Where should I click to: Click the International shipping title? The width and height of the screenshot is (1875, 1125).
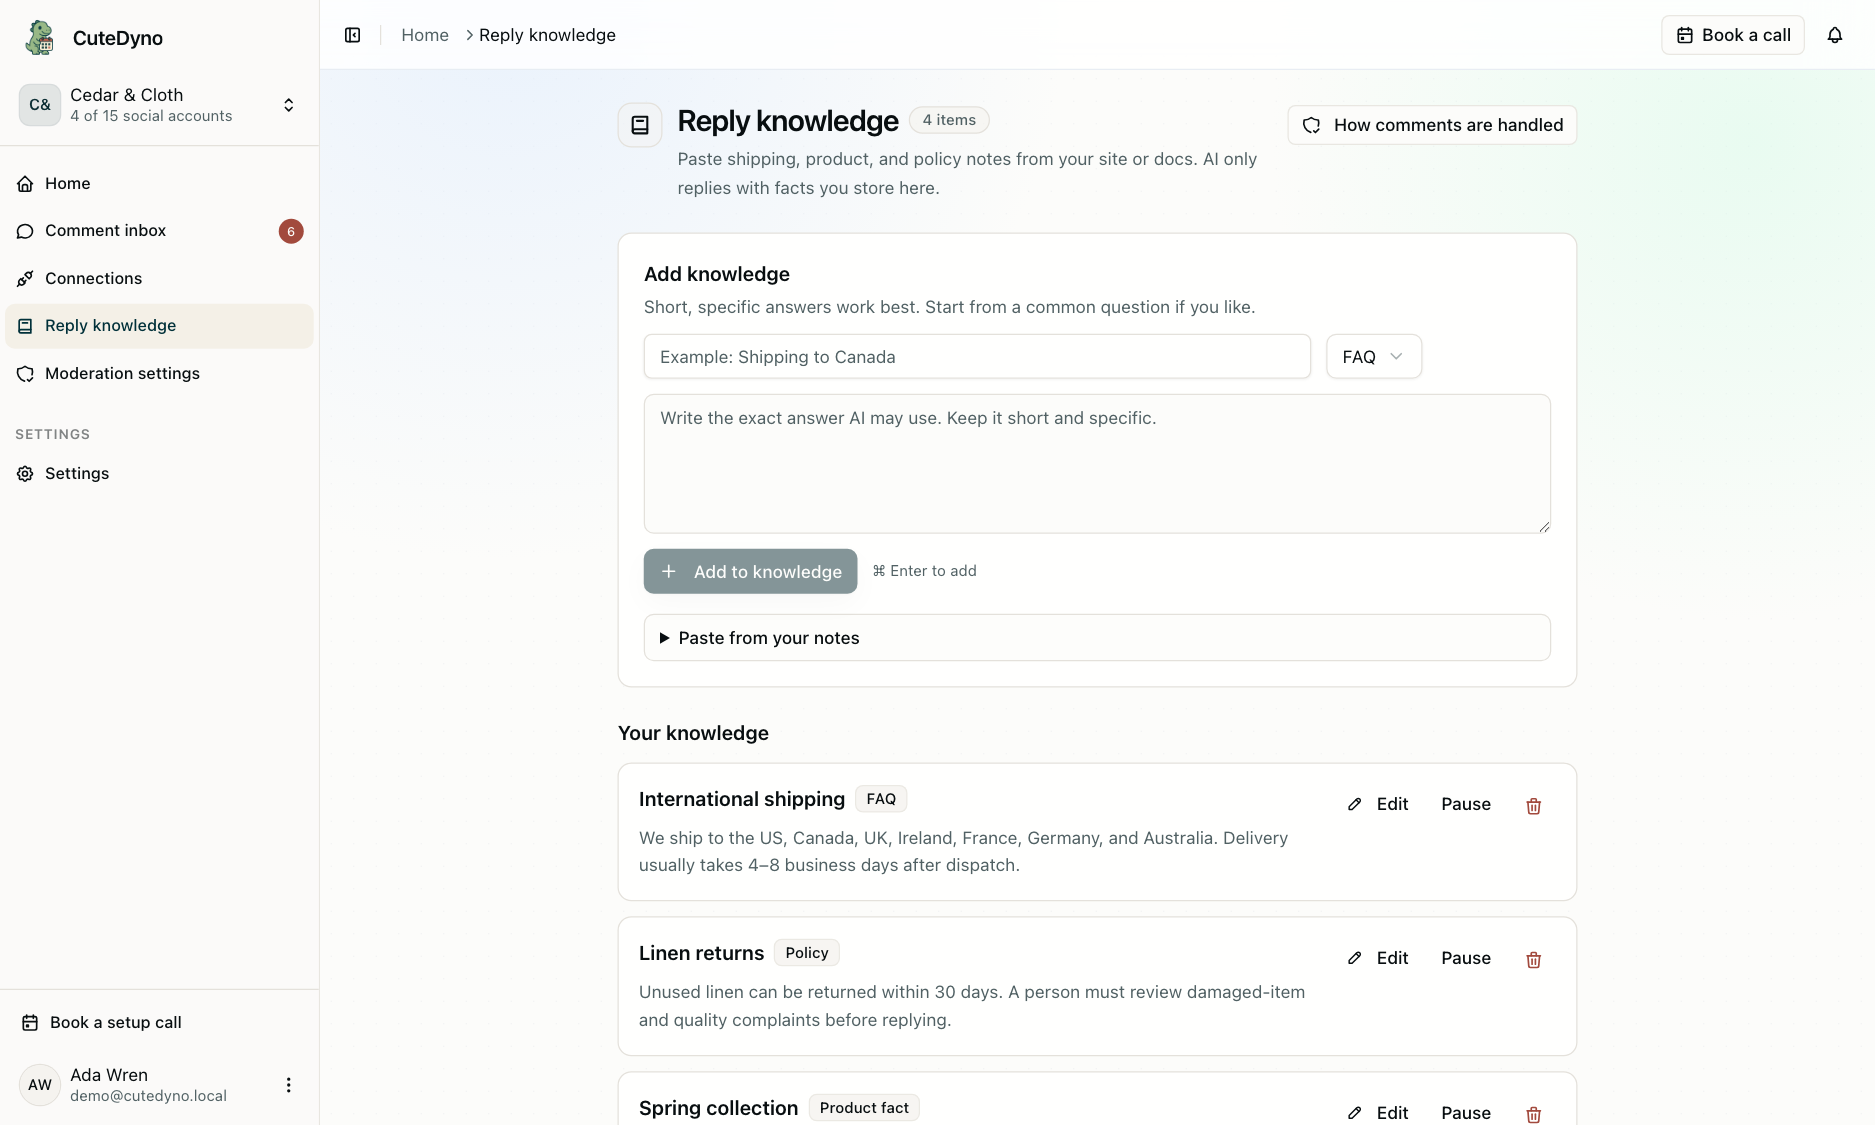tap(742, 799)
